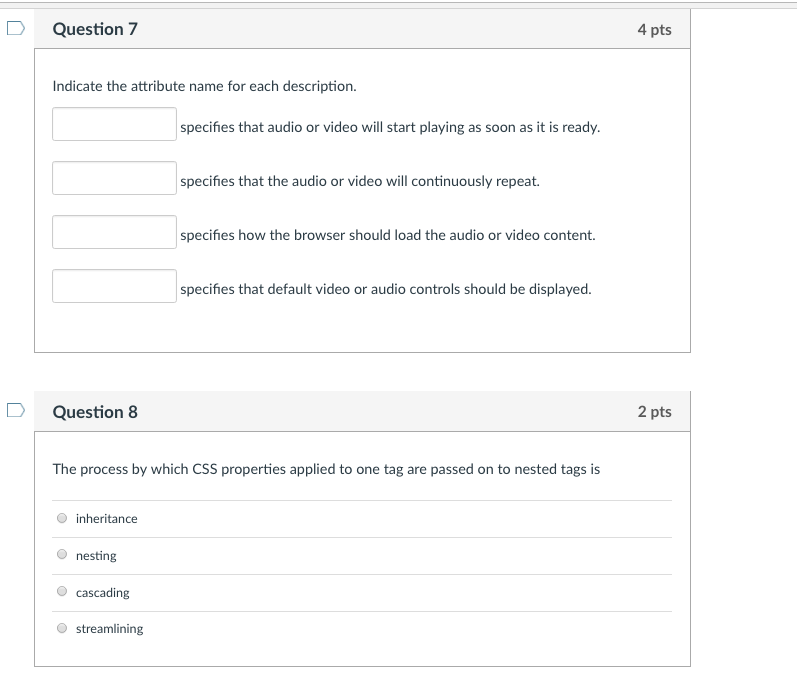The height and width of the screenshot is (685, 797).
Task: Click the CSS properties question prompt text
Action: pyautogui.click(x=326, y=469)
